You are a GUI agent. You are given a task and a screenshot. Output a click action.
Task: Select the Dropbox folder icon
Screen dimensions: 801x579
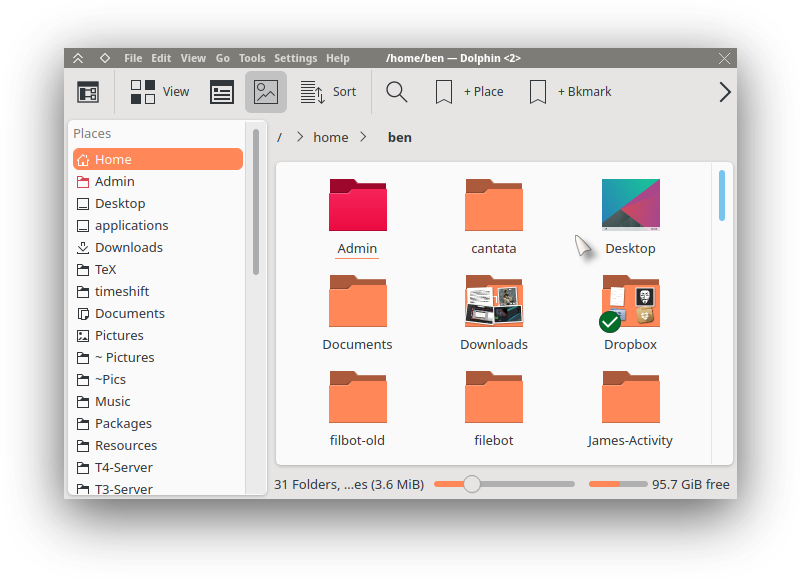tap(630, 304)
